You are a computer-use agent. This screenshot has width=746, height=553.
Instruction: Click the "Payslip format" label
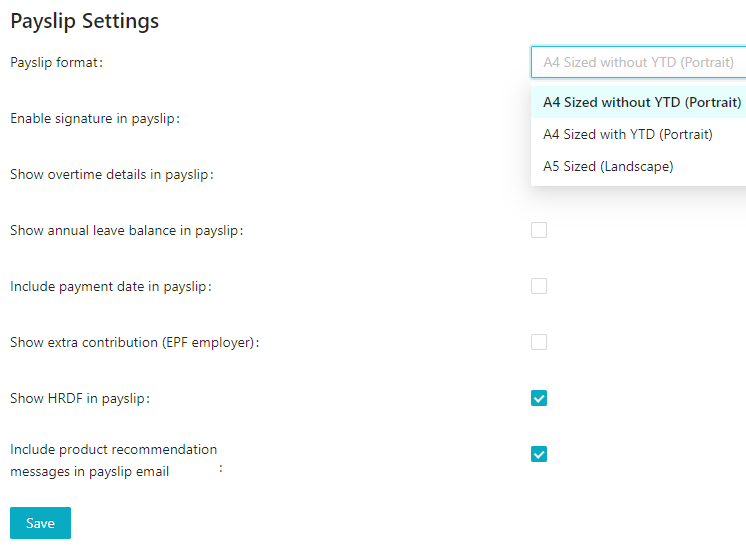tap(56, 62)
